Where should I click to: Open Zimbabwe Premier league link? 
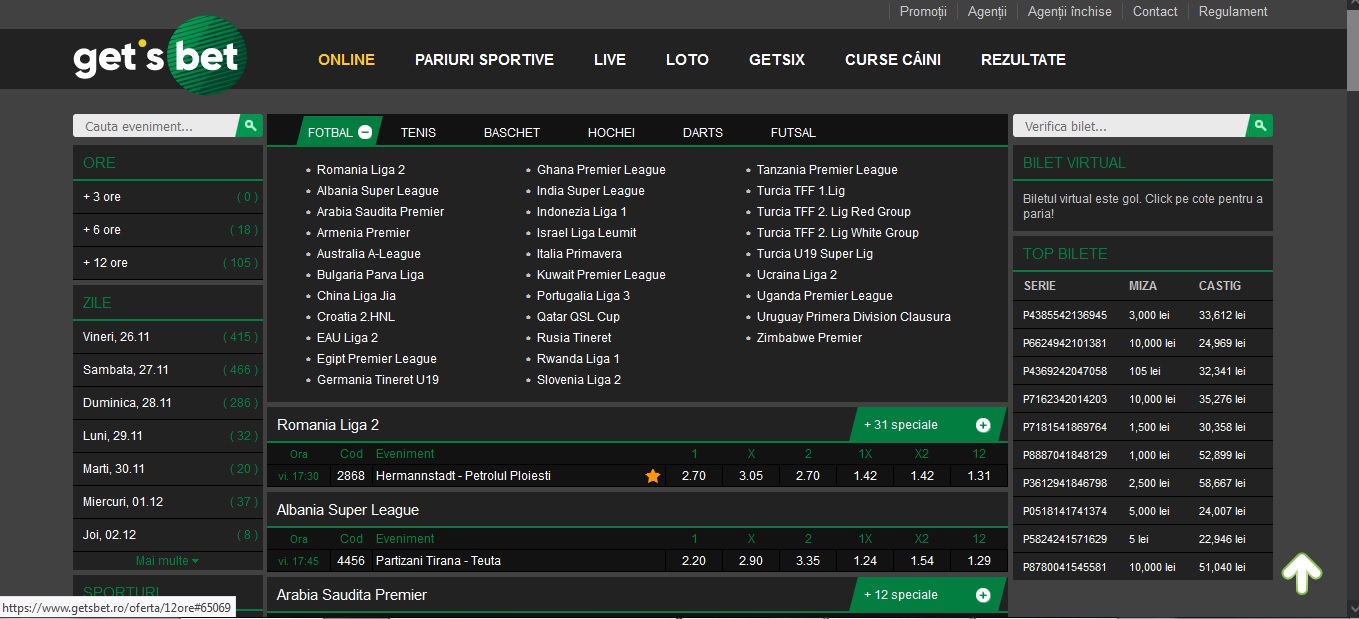click(x=809, y=338)
